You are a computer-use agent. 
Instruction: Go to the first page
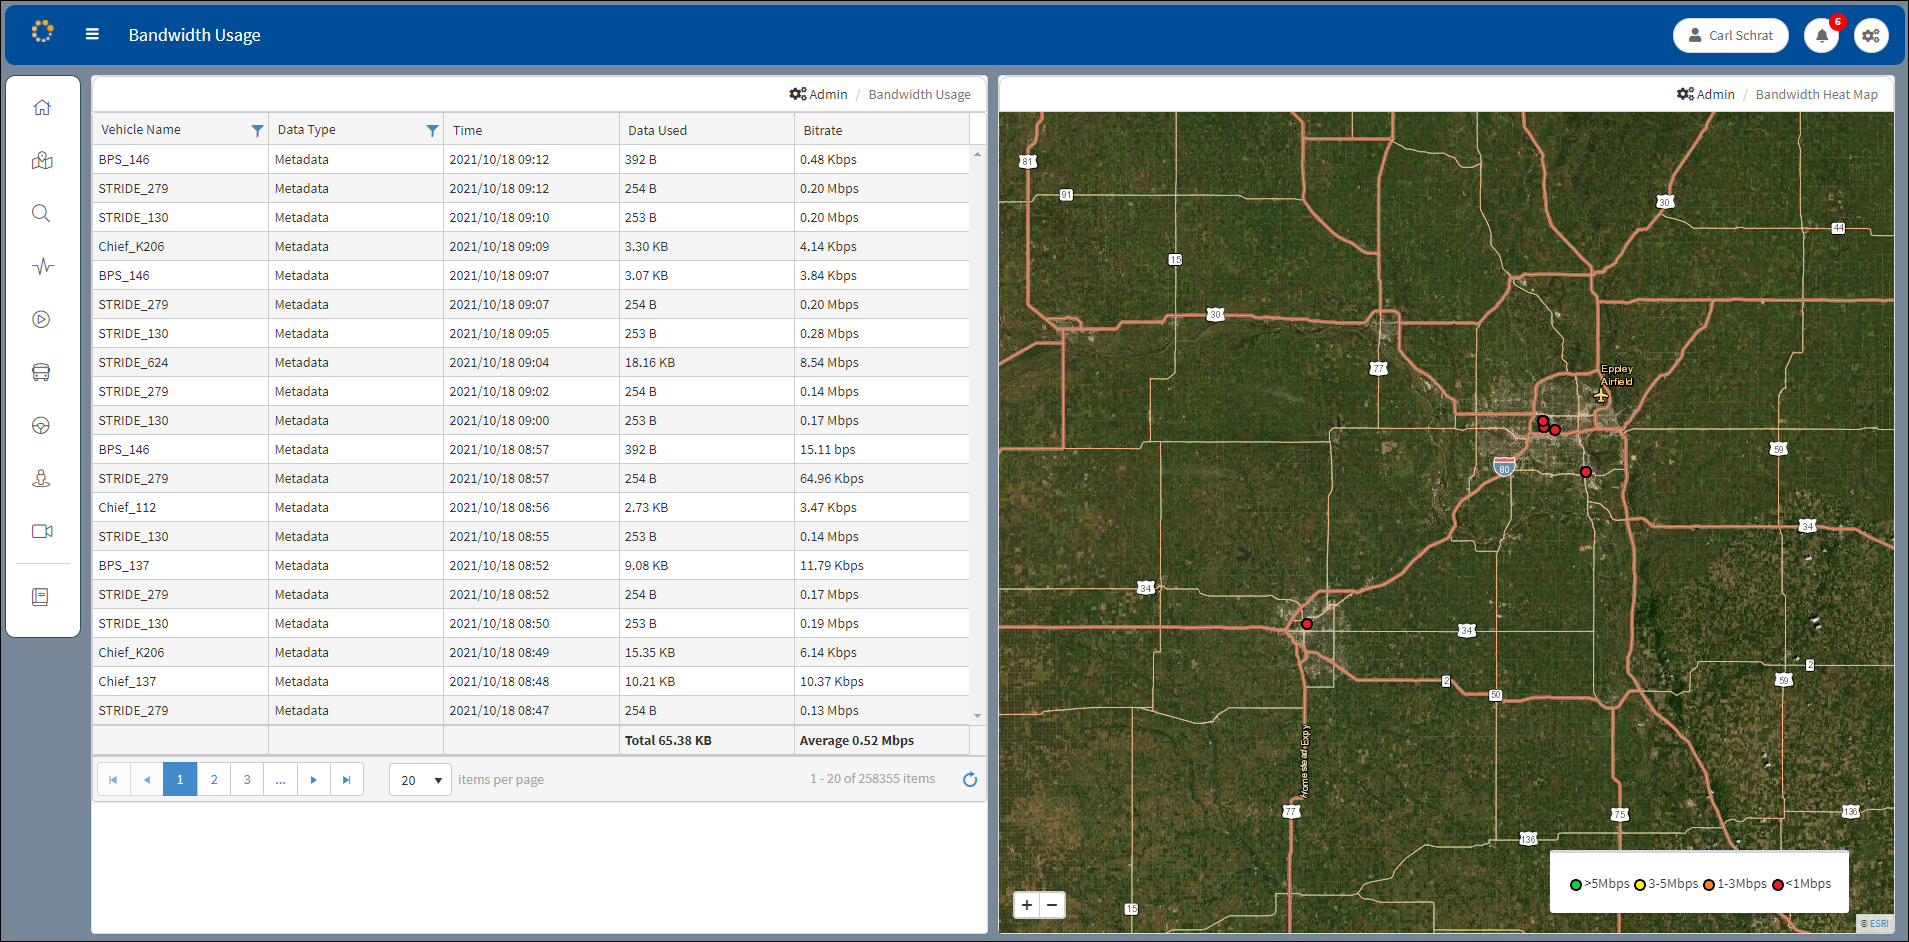(113, 779)
